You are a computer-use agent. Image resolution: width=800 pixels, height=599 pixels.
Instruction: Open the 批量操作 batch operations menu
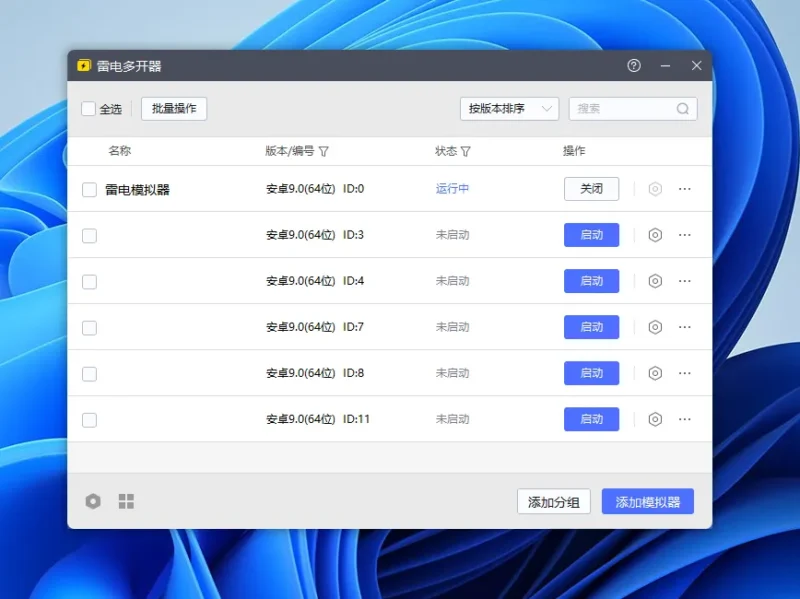[174, 109]
